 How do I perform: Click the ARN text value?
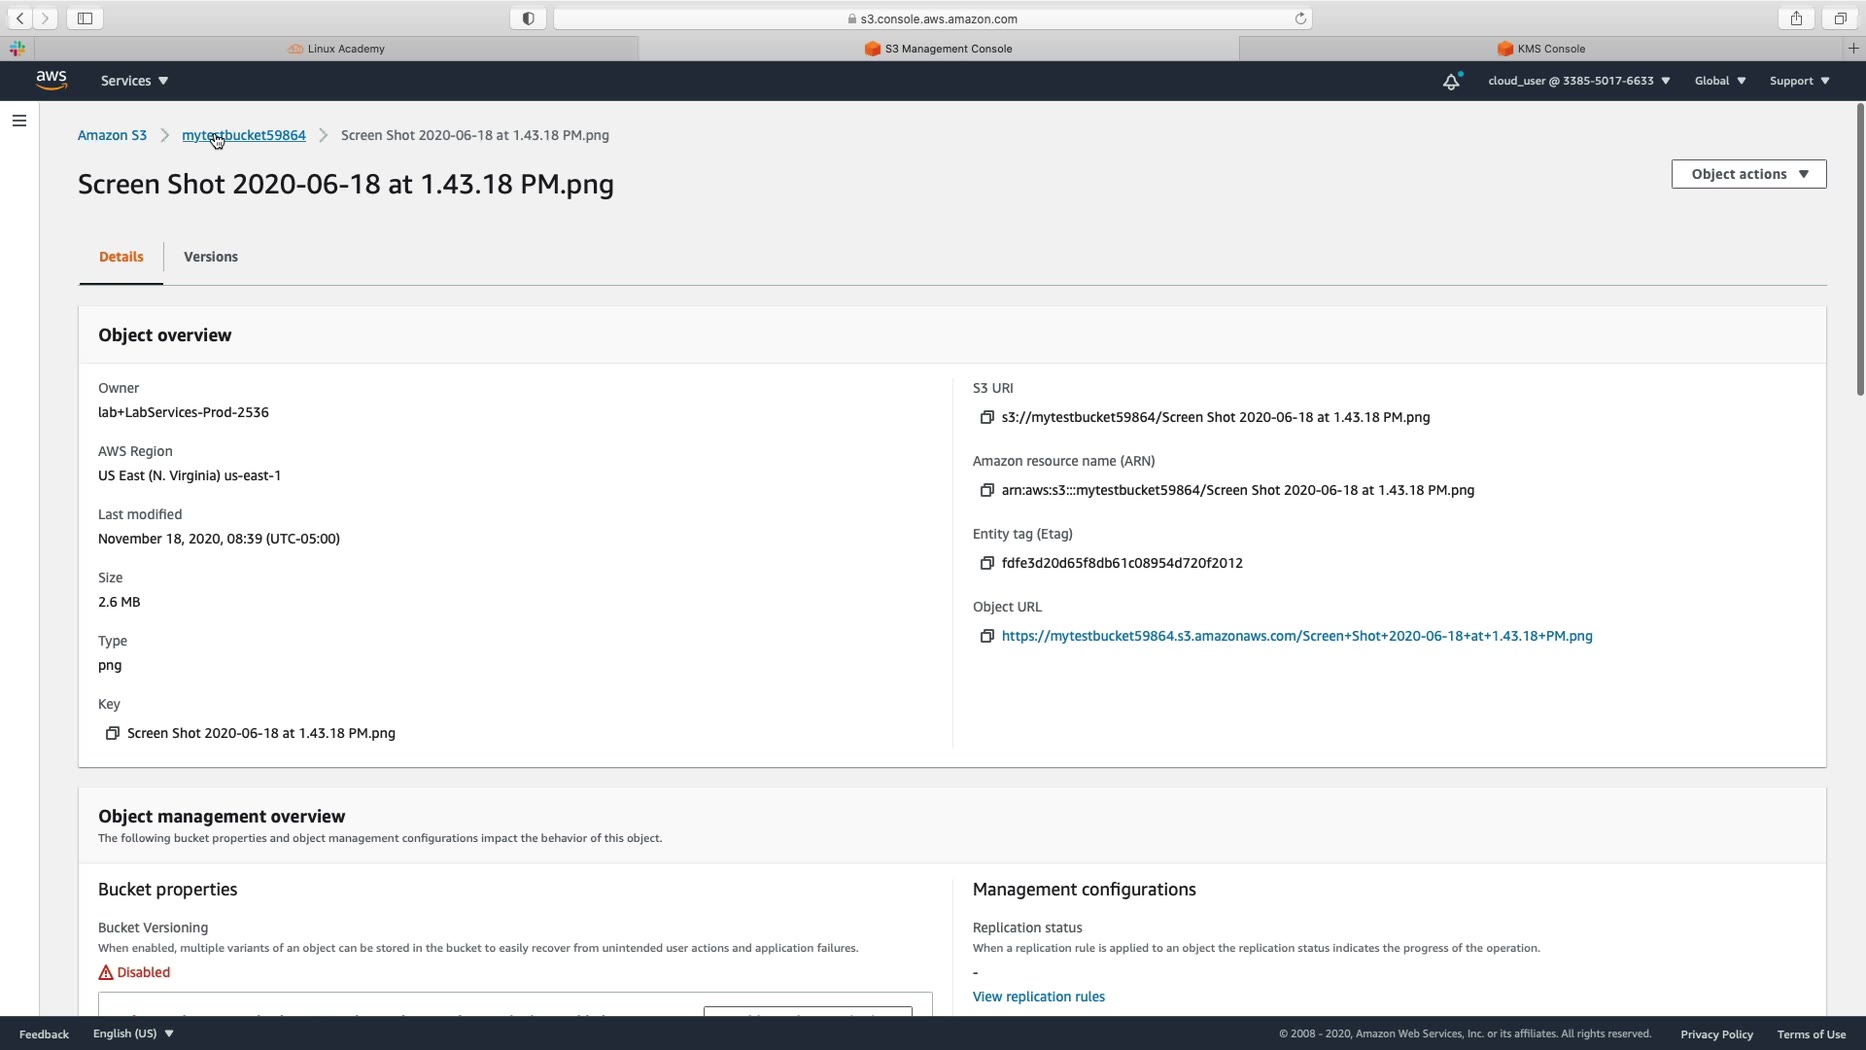pyautogui.click(x=1238, y=490)
